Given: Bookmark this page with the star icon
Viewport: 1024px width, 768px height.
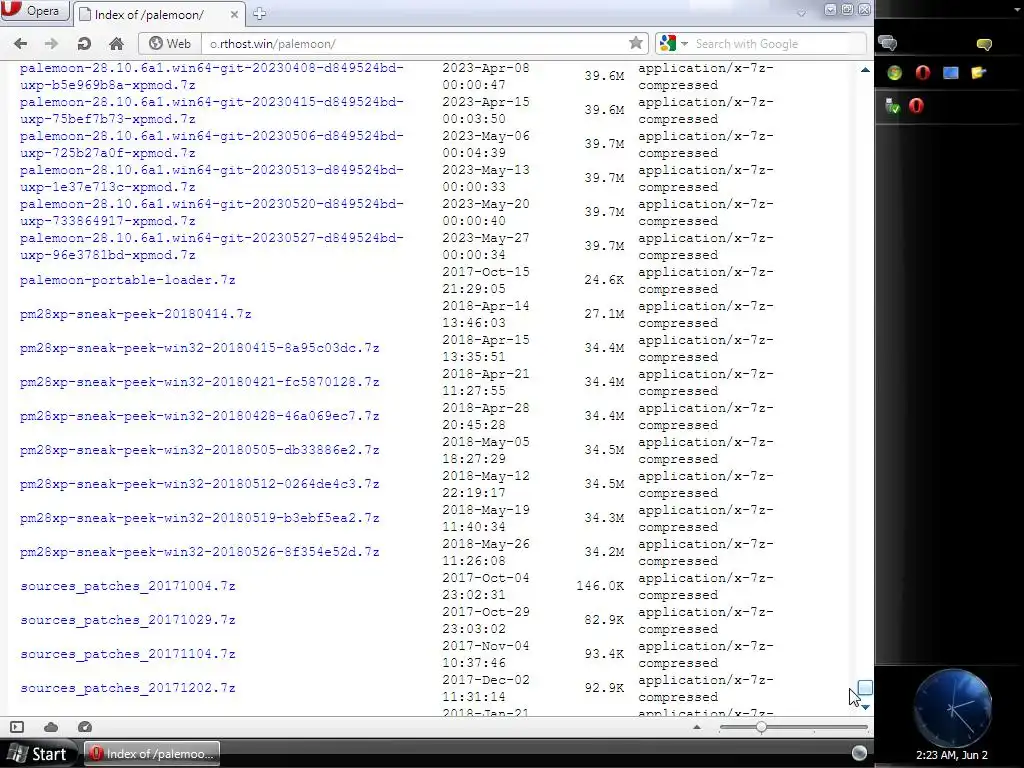Looking at the screenshot, I should point(635,43).
